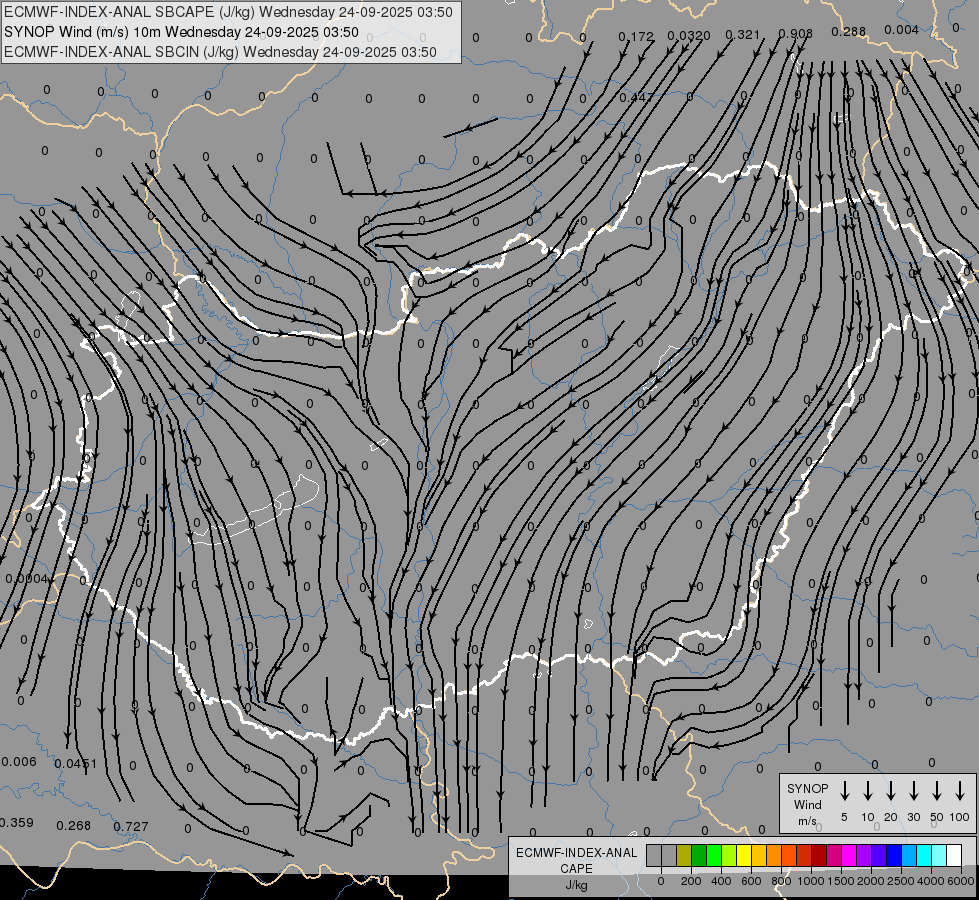Pick the pure blue CAPE swatch
Screen dimensions: 979x900
click(894, 855)
